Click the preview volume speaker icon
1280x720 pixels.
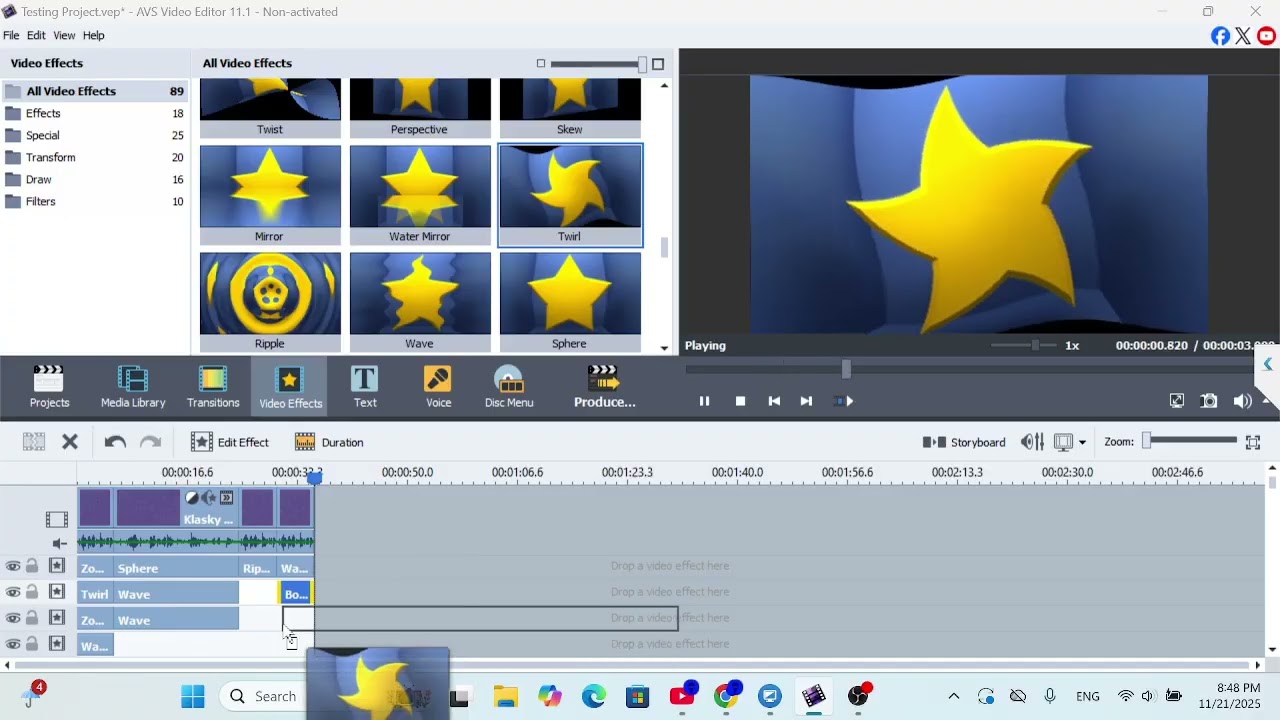click(x=1242, y=401)
